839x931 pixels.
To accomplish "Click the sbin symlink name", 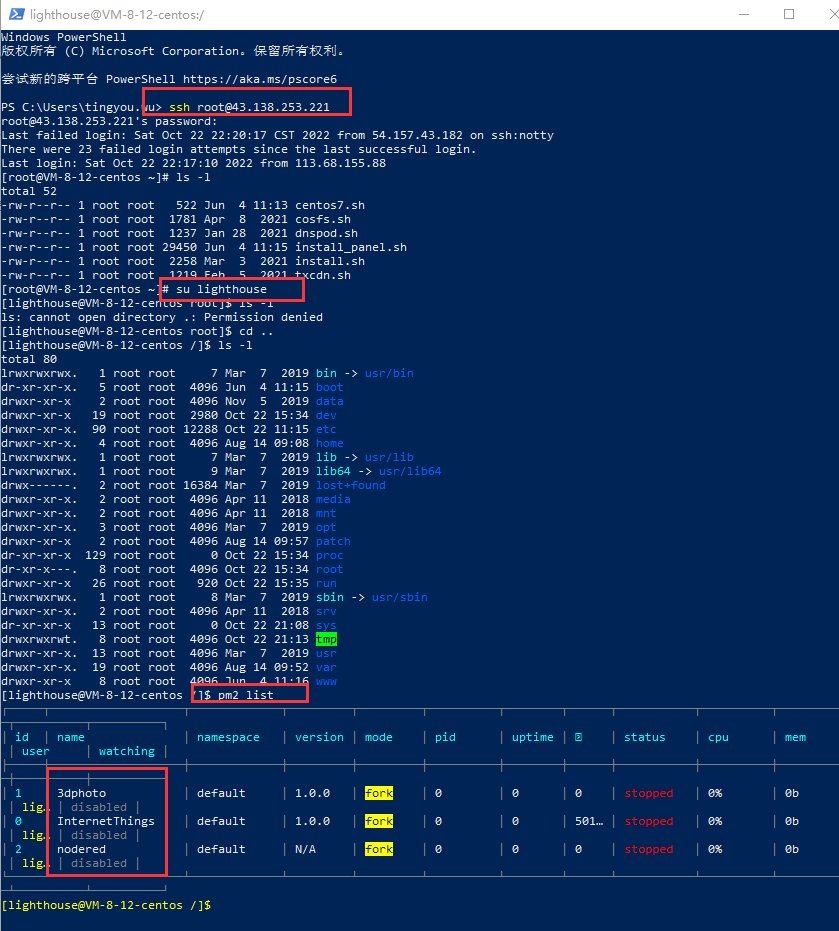I will tap(330, 597).
